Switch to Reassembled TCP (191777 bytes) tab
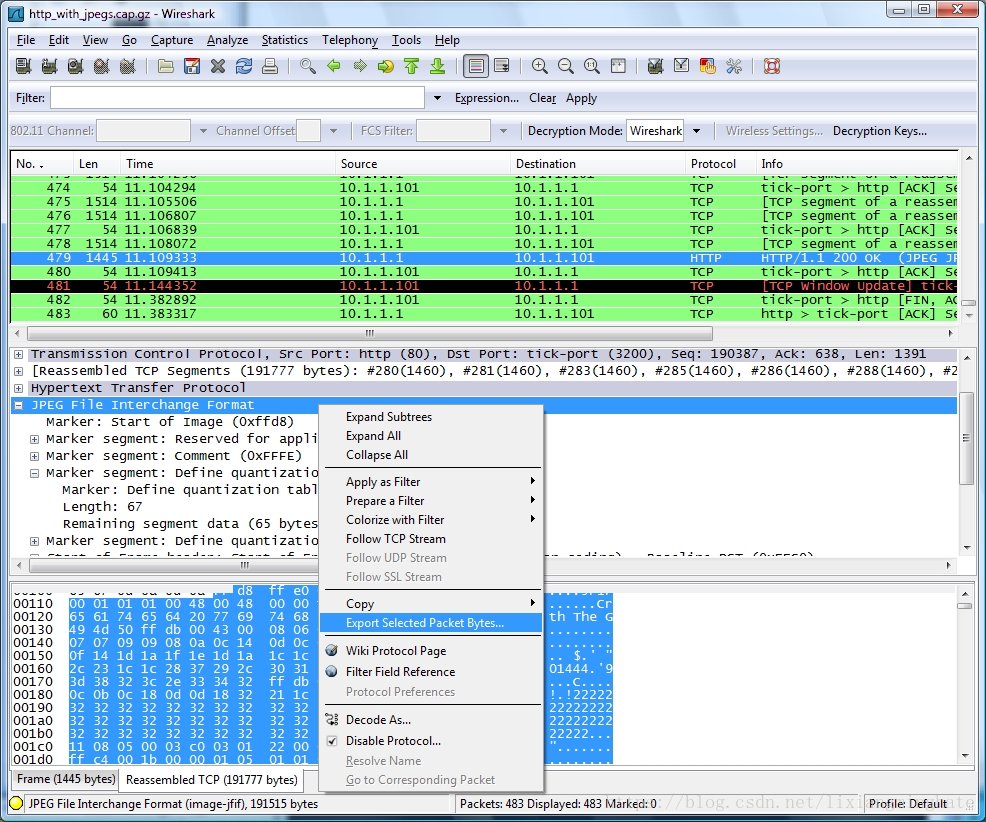The width and height of the screenshot is (986, 822). 211,780
